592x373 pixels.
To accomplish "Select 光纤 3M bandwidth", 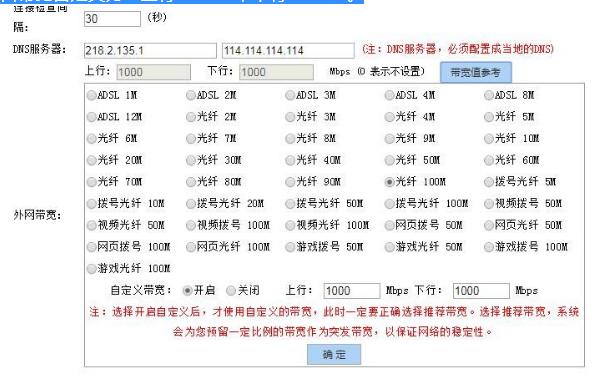I will (x=290, y=117).
